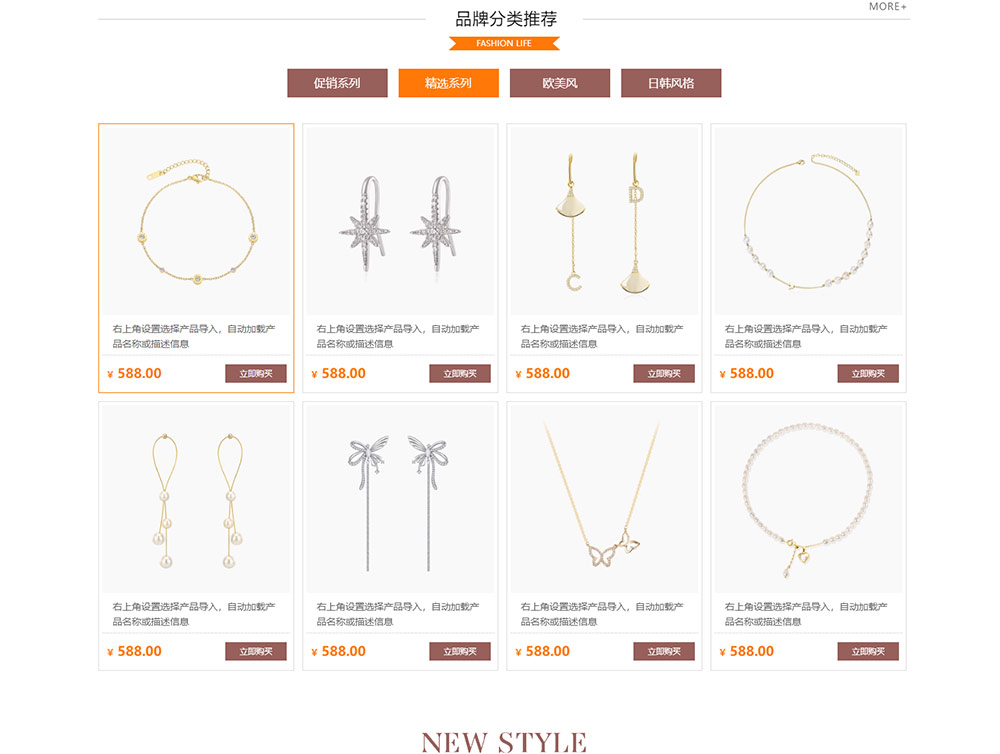The height and width of the screenshot is (754, 1000).
Task: Open the silver star earrings image
Action: click(400, 221)
